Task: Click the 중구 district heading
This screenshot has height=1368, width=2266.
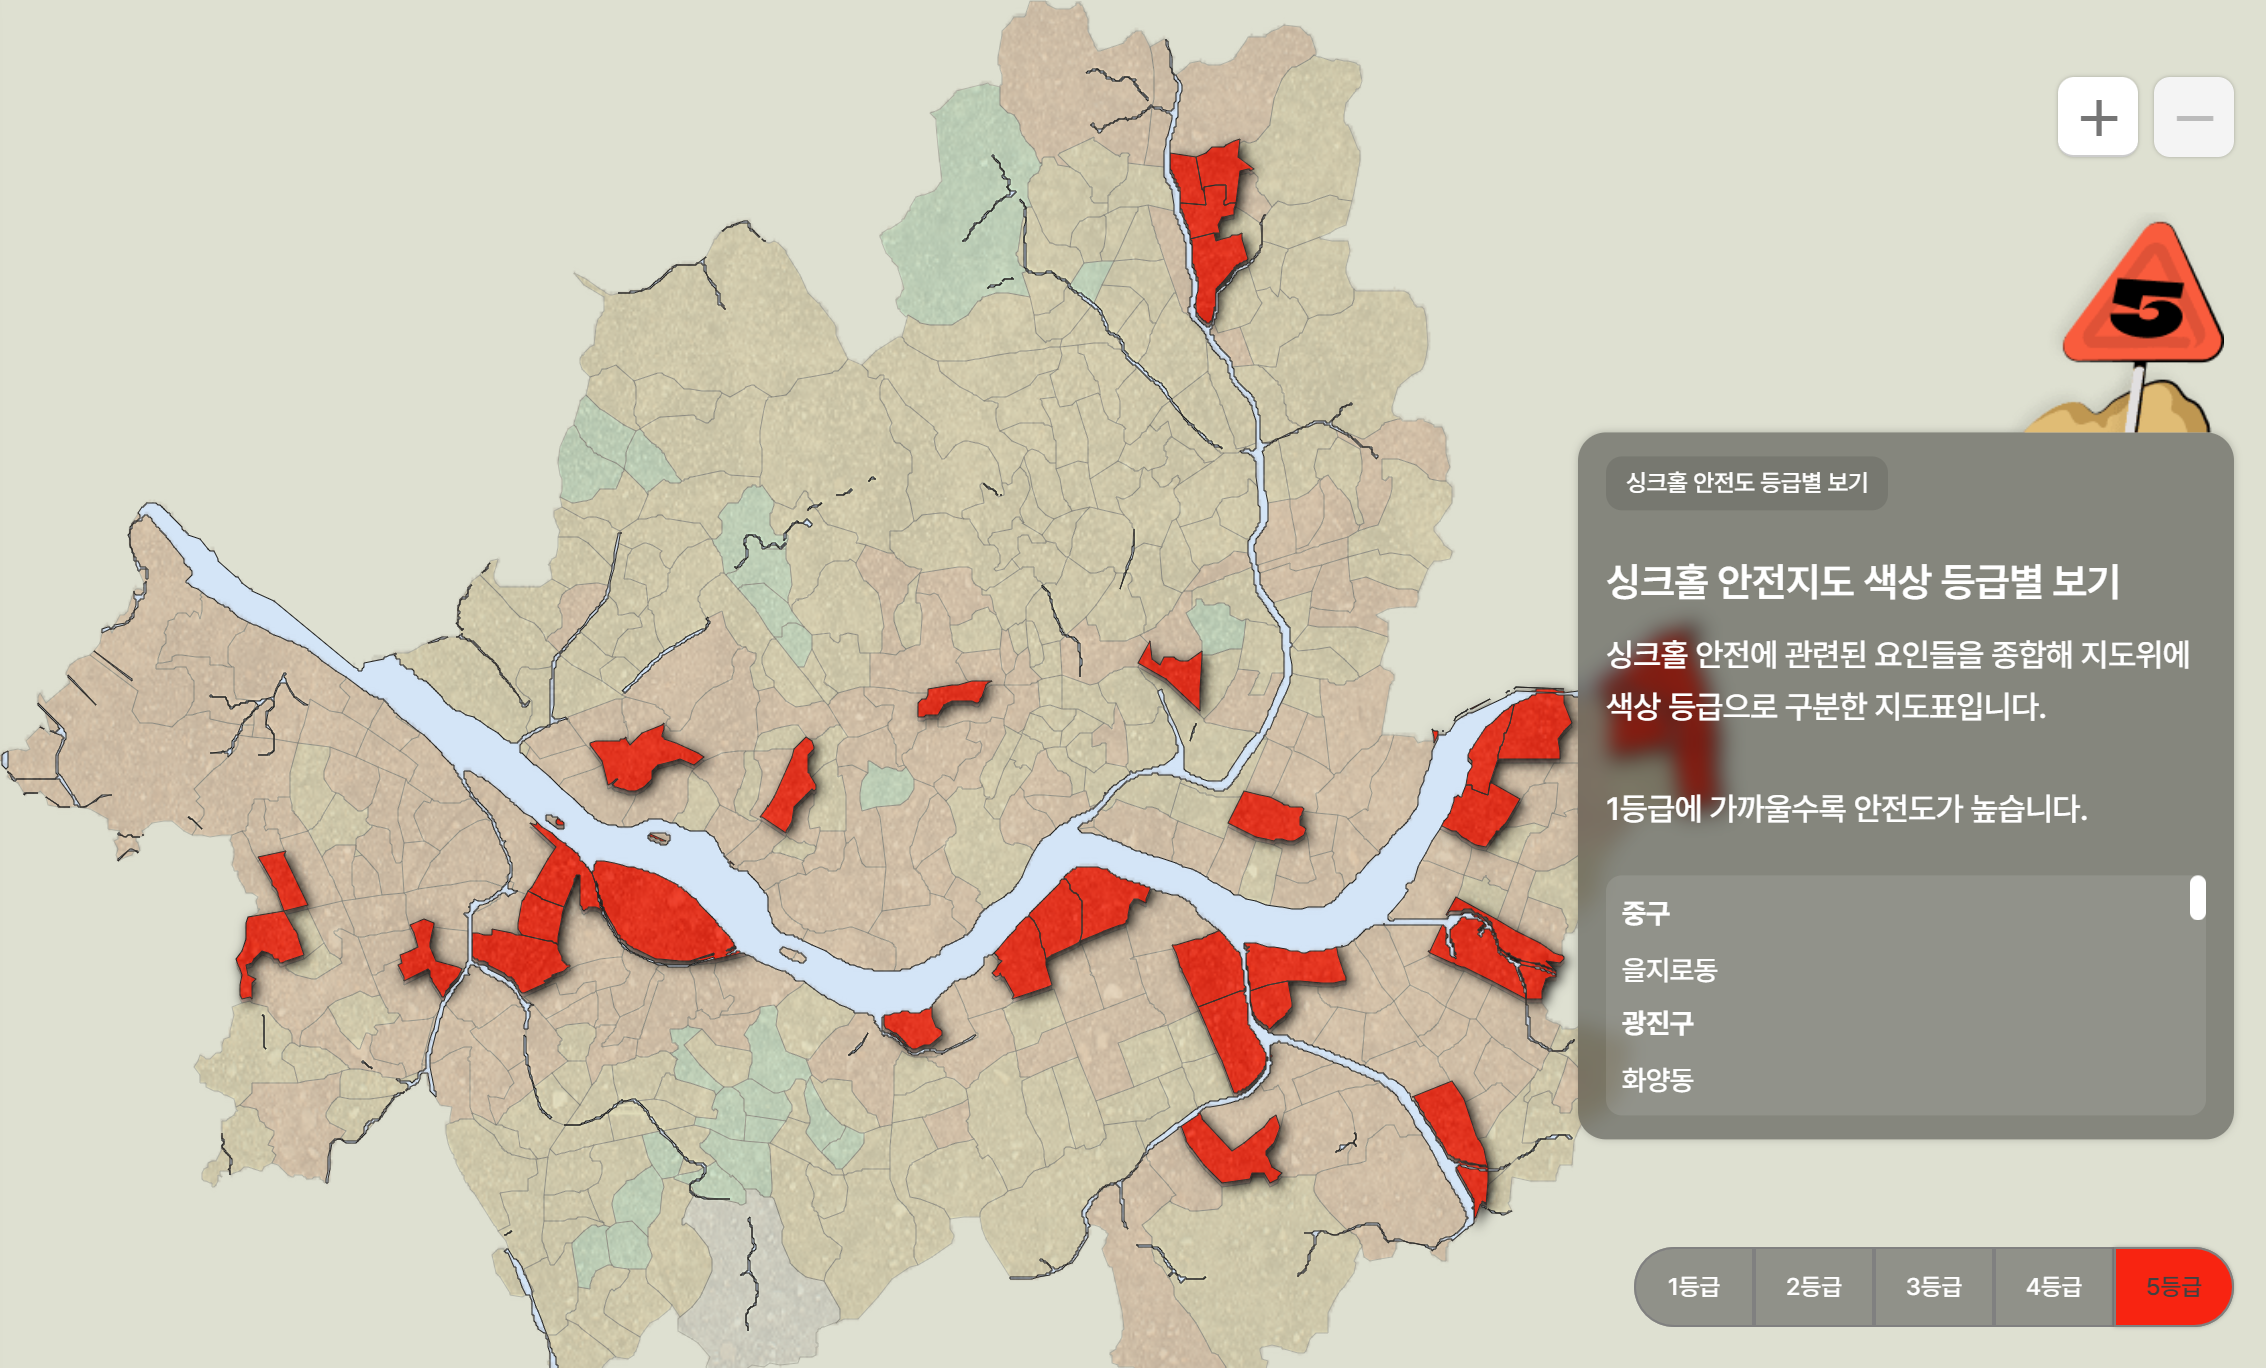Action: point(1645,913)
